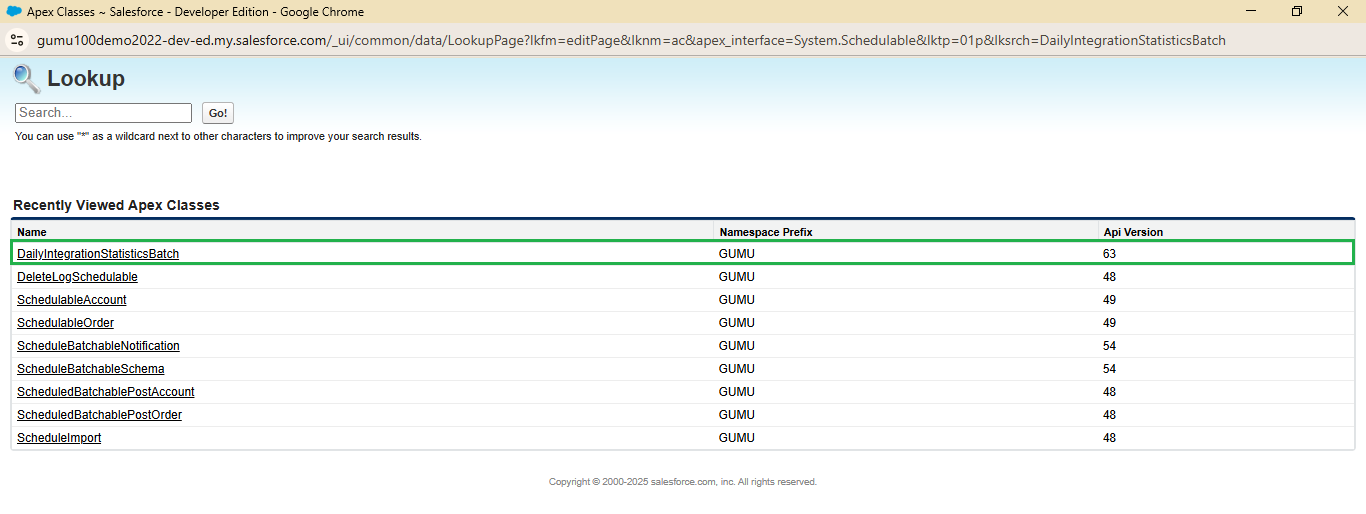Screen dimensions: 1366x514
Task: Click GUMU cell in DeleteLogSchedulable row
Action: click(x=737, y=277)
